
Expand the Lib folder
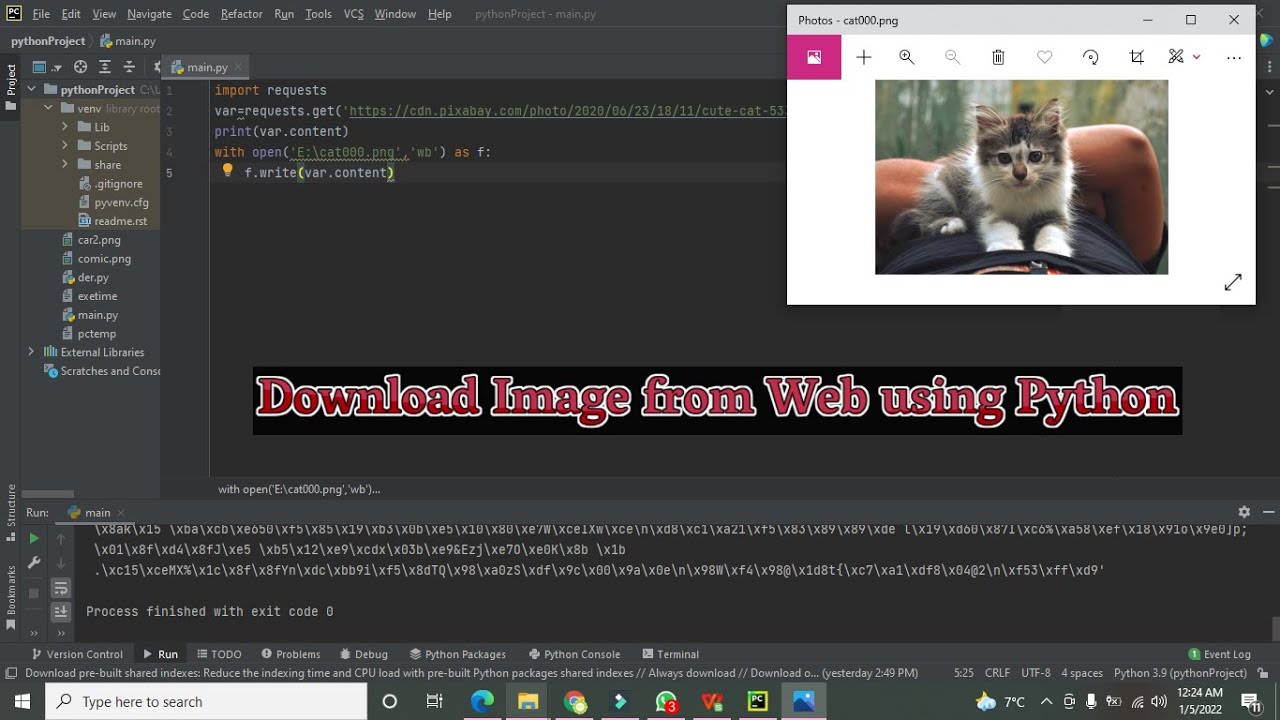point(65,127)
